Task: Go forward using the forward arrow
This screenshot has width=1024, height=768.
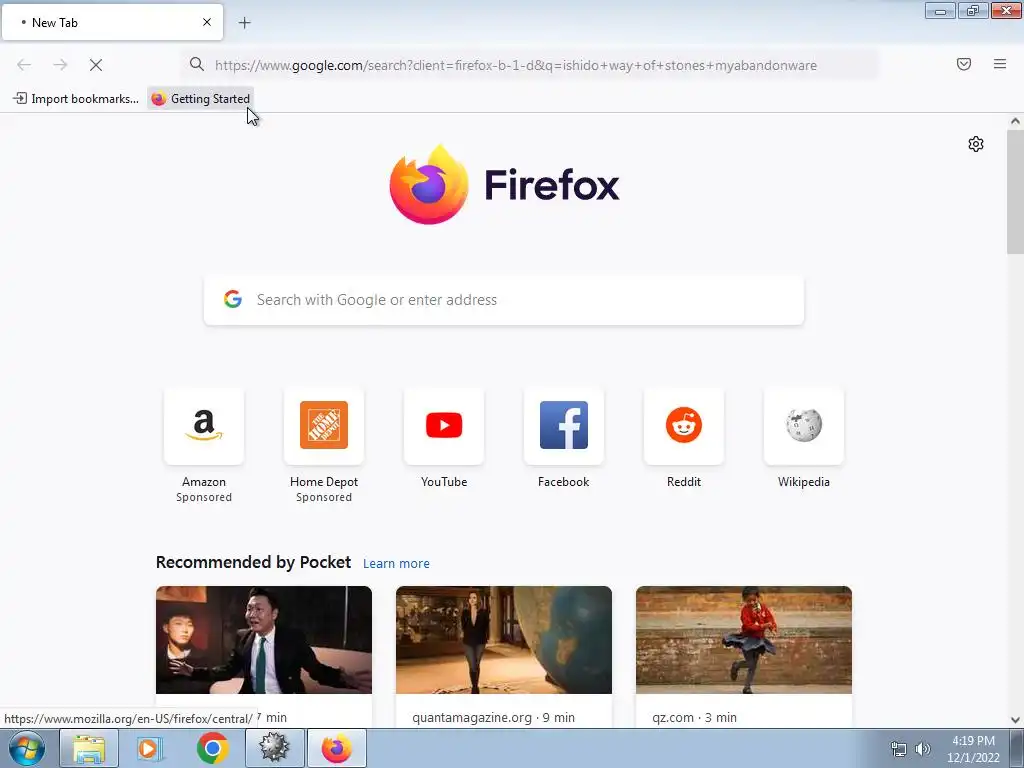Action: 60,65
